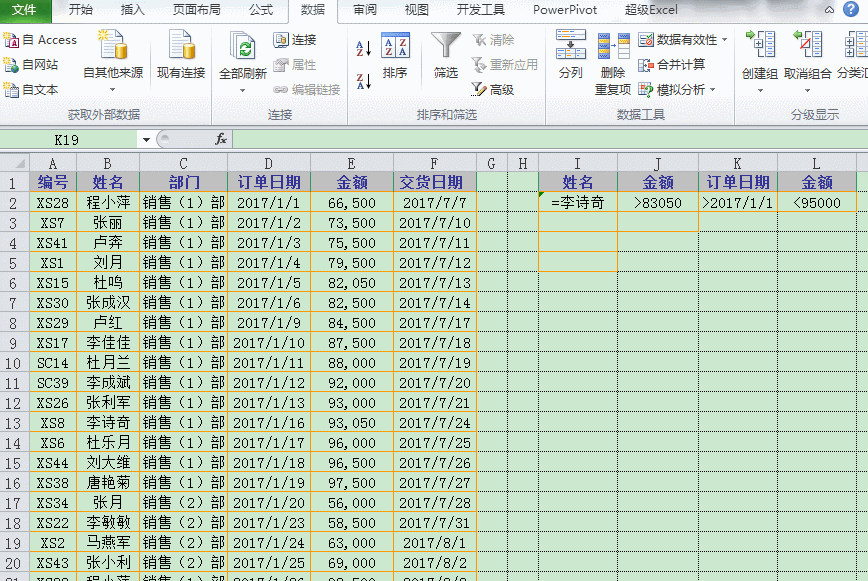Select cell 销售（2）部 in row 17

[x=183, y=503]
